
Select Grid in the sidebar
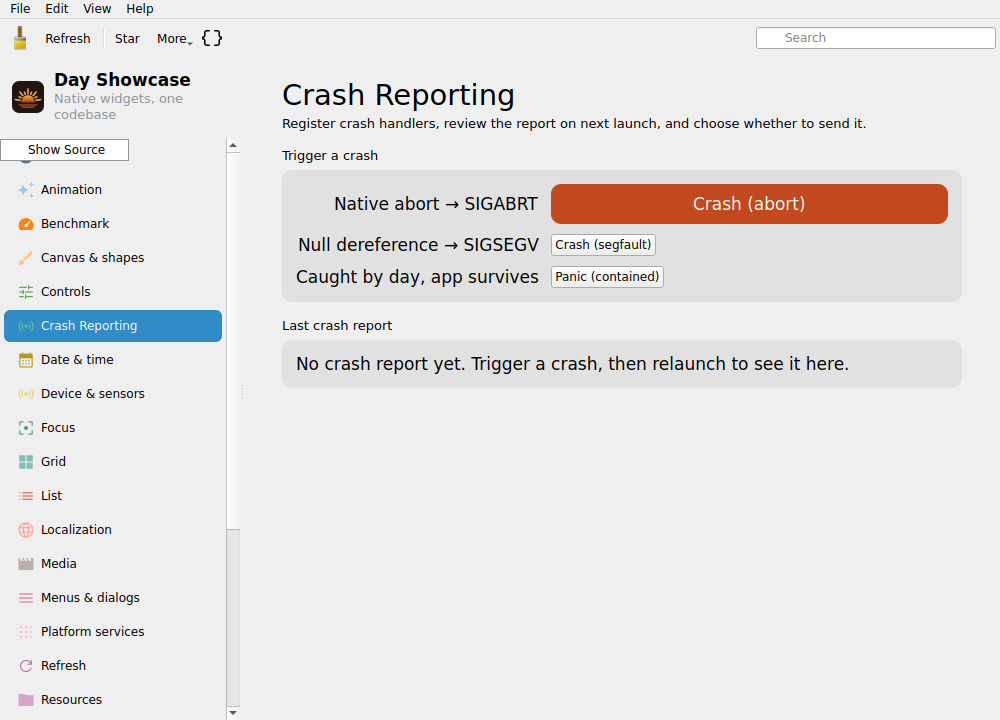point(113,462)
